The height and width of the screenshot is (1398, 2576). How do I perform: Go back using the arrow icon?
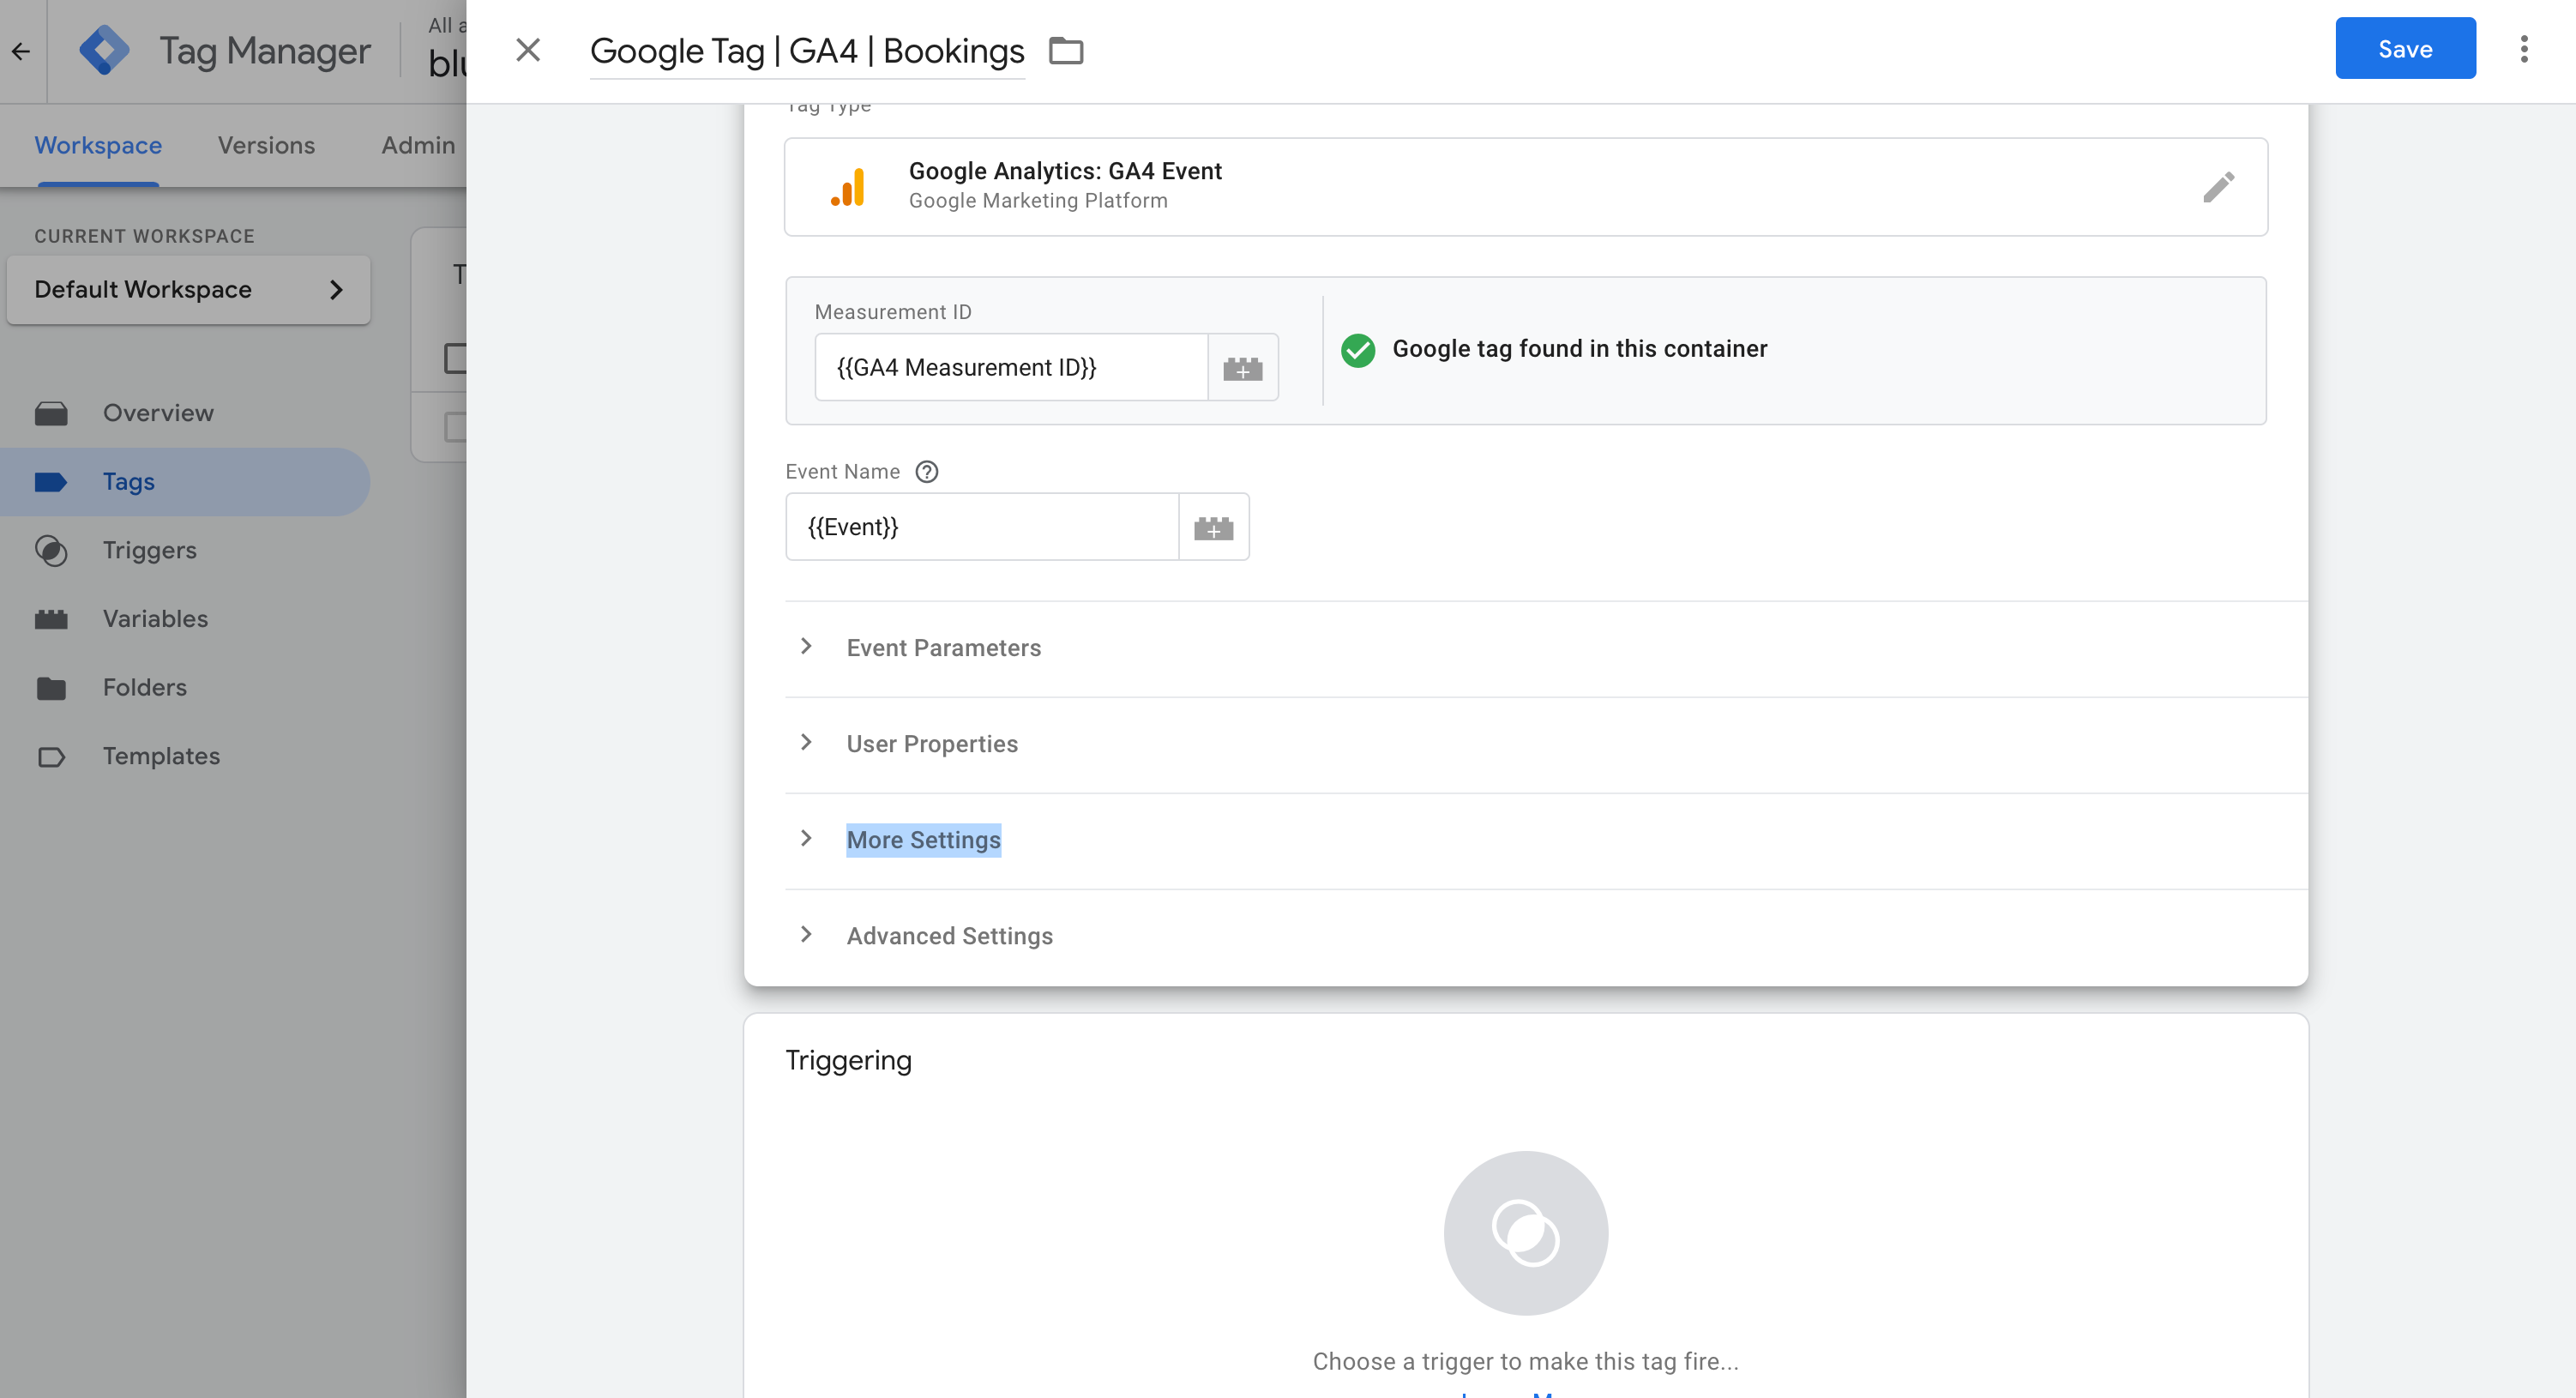point(21,51)
